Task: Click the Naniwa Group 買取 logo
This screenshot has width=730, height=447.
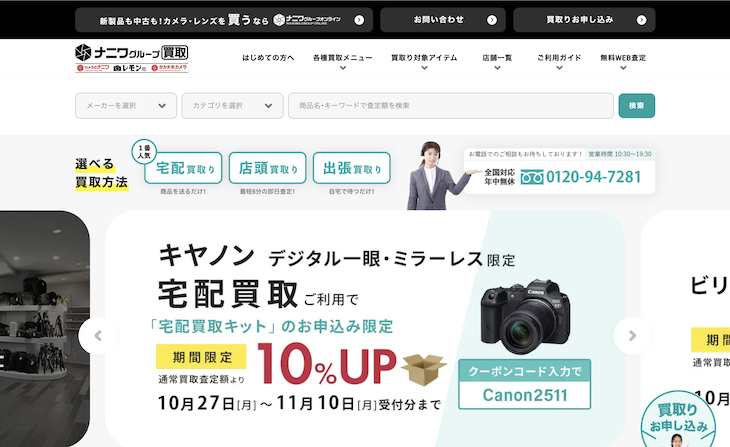Action: [132, 53]
